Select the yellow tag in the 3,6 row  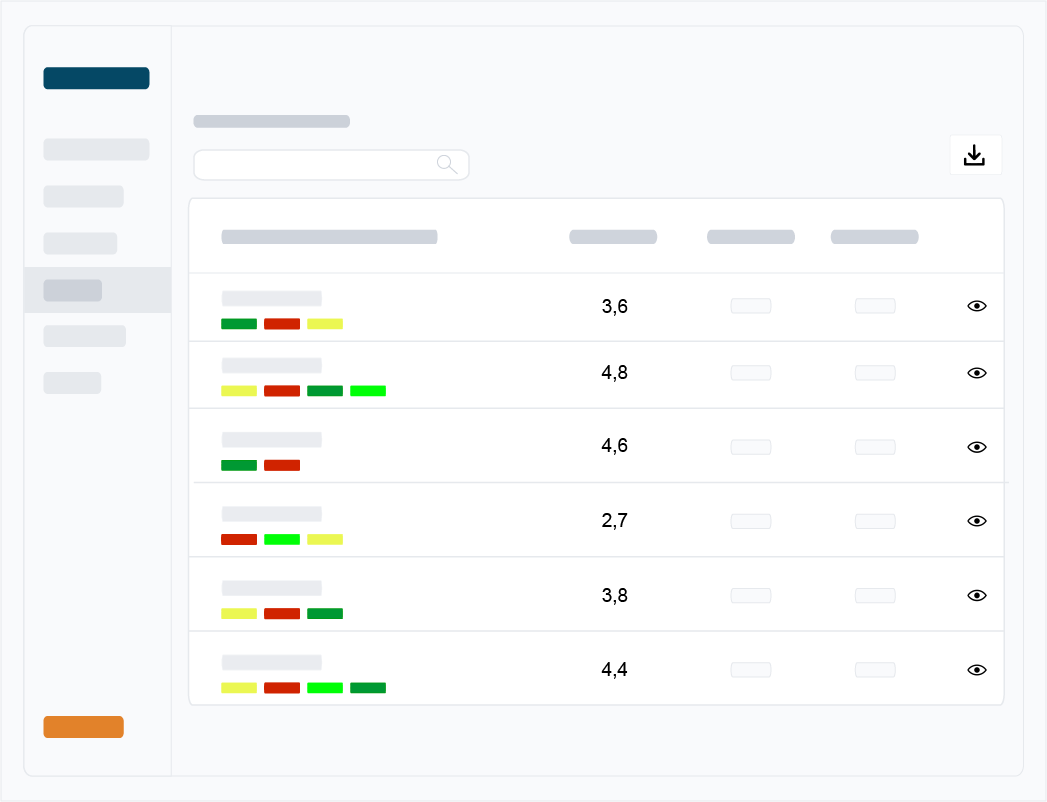(325, 324)
